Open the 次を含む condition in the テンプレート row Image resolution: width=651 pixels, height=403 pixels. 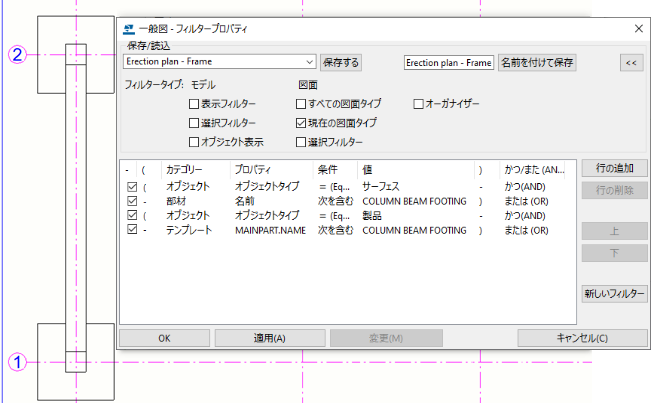pos(335,230)
